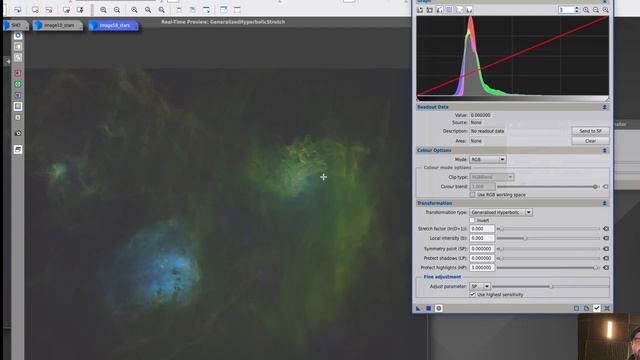Click the leftmost window icon in top toolbar
Screen dimensions: 640x360
pos(17,10)
